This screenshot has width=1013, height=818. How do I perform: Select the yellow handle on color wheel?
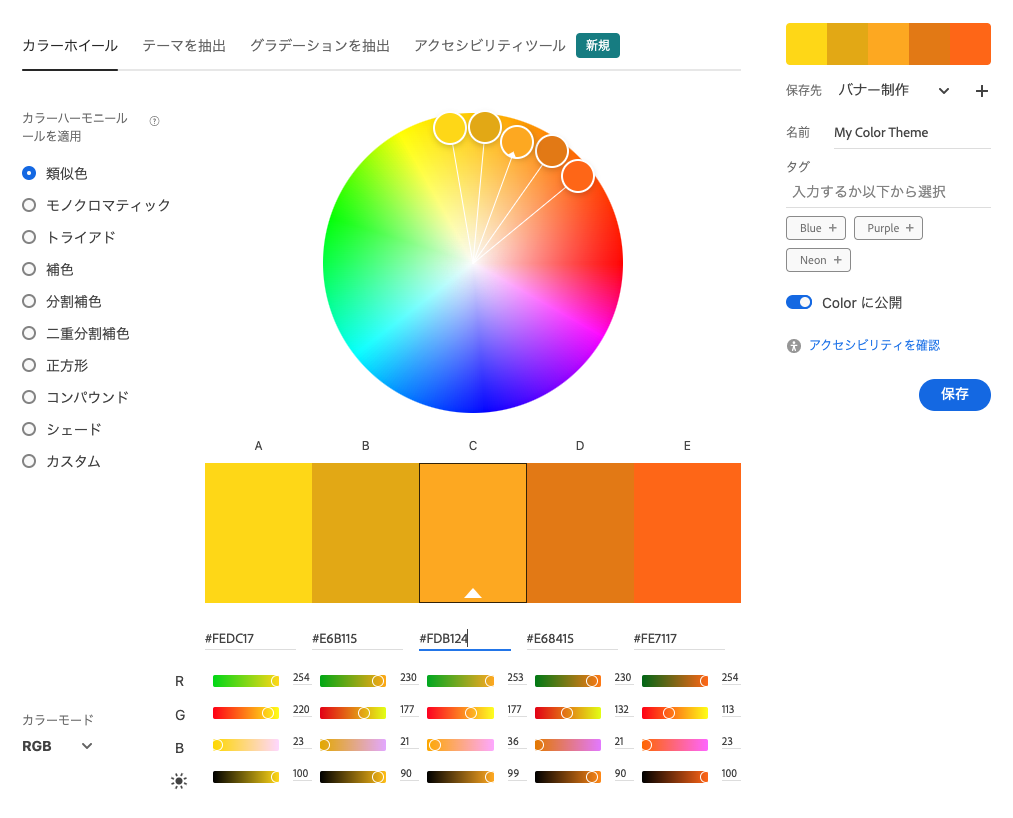(x=450, y=128)
